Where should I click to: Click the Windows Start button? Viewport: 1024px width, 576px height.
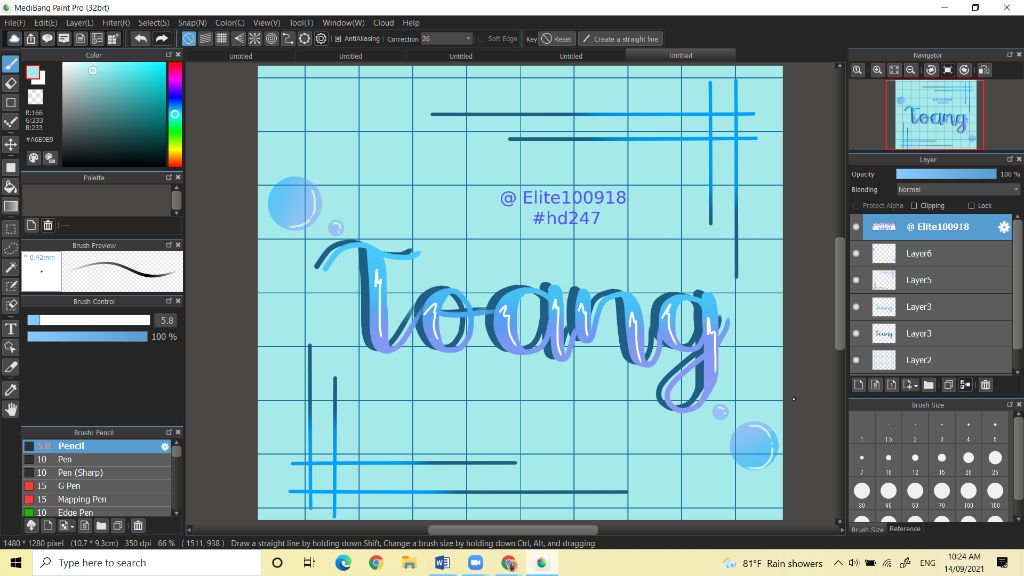pos(16,562)
